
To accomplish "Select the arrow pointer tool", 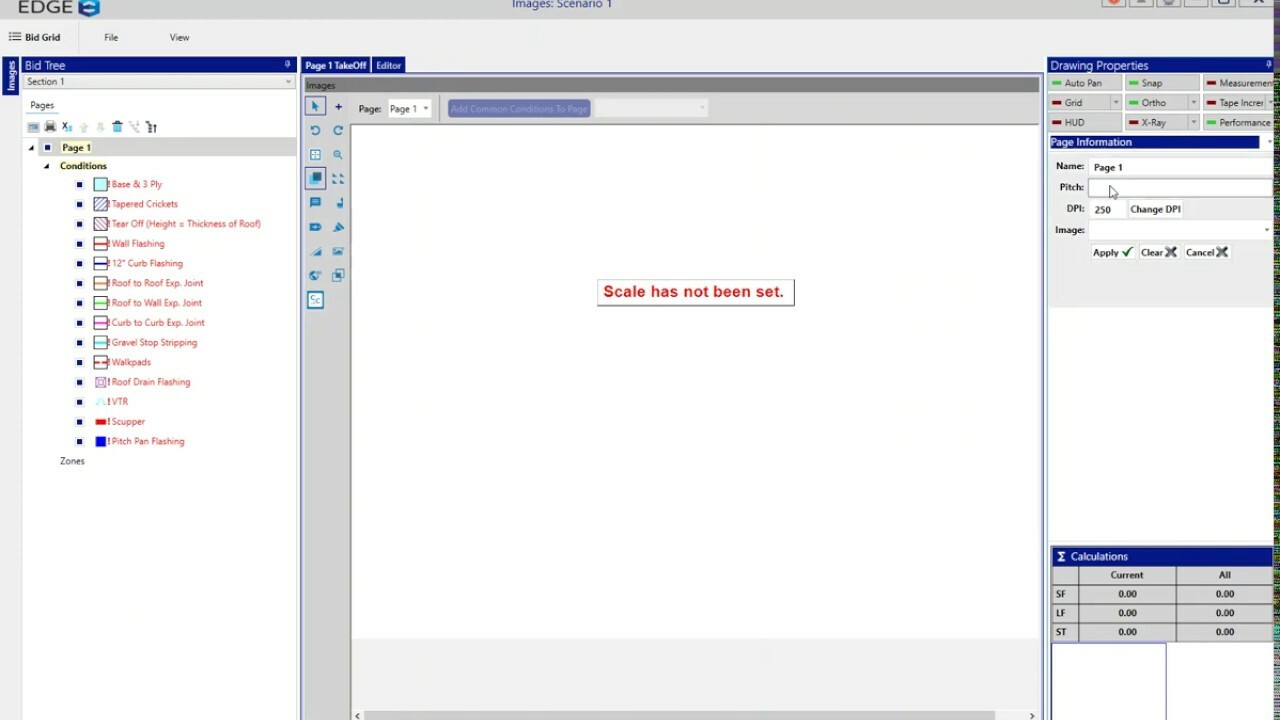I will (315, 107).
